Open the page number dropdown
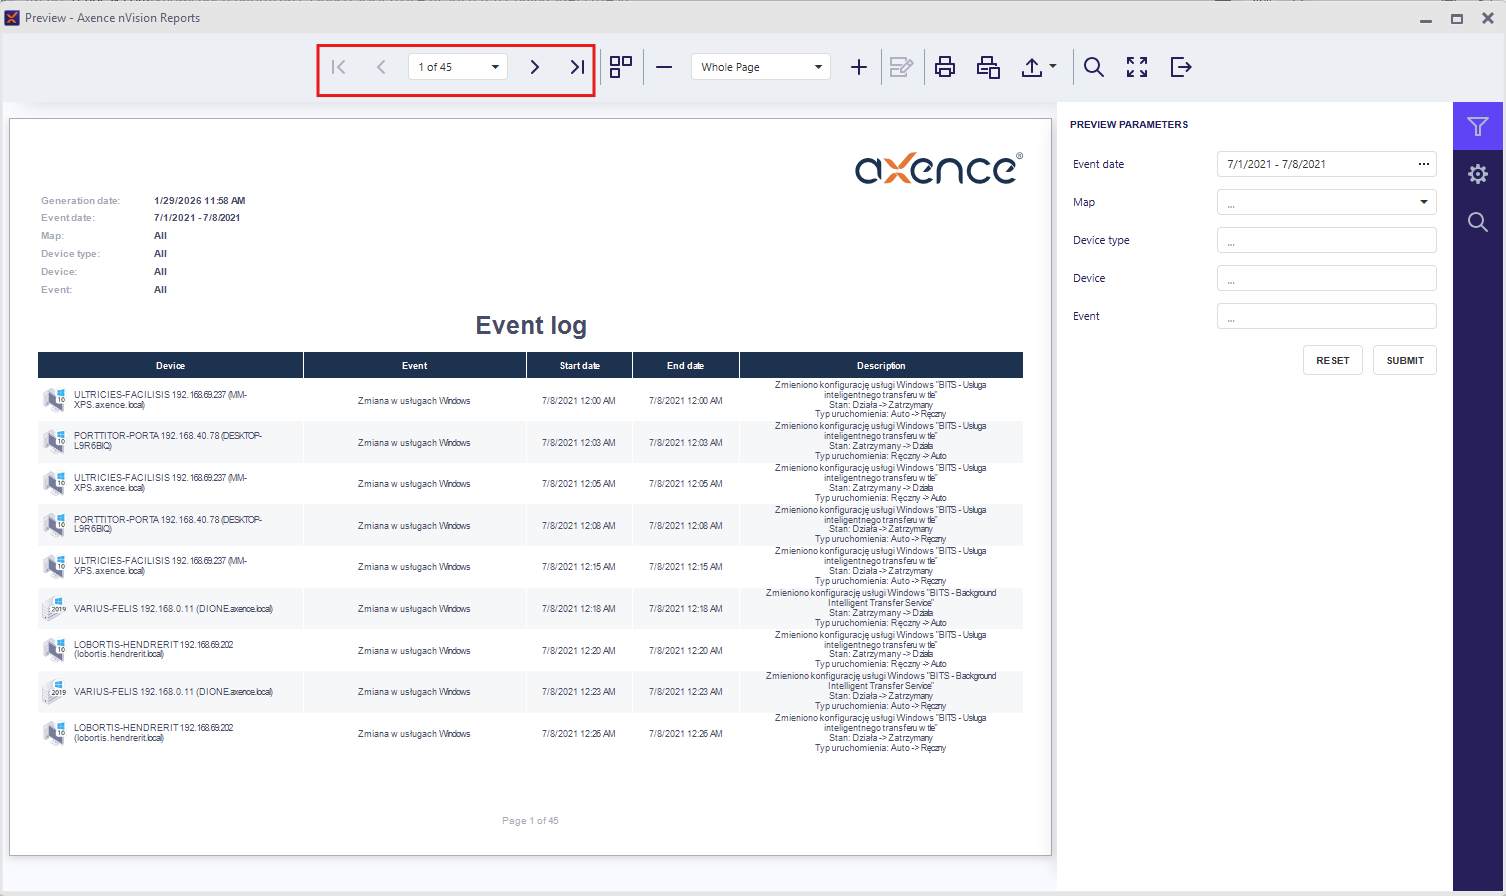 pos(495,67)
